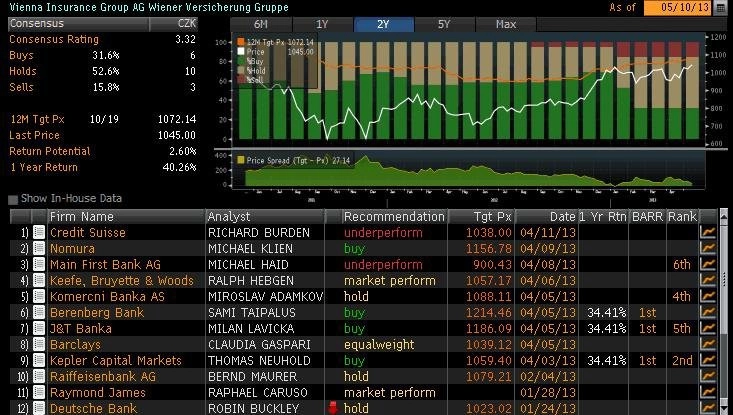This screenshot has height=415, width=733.
Task: Click the CZK currency field
Action: [x=174, y=23]
